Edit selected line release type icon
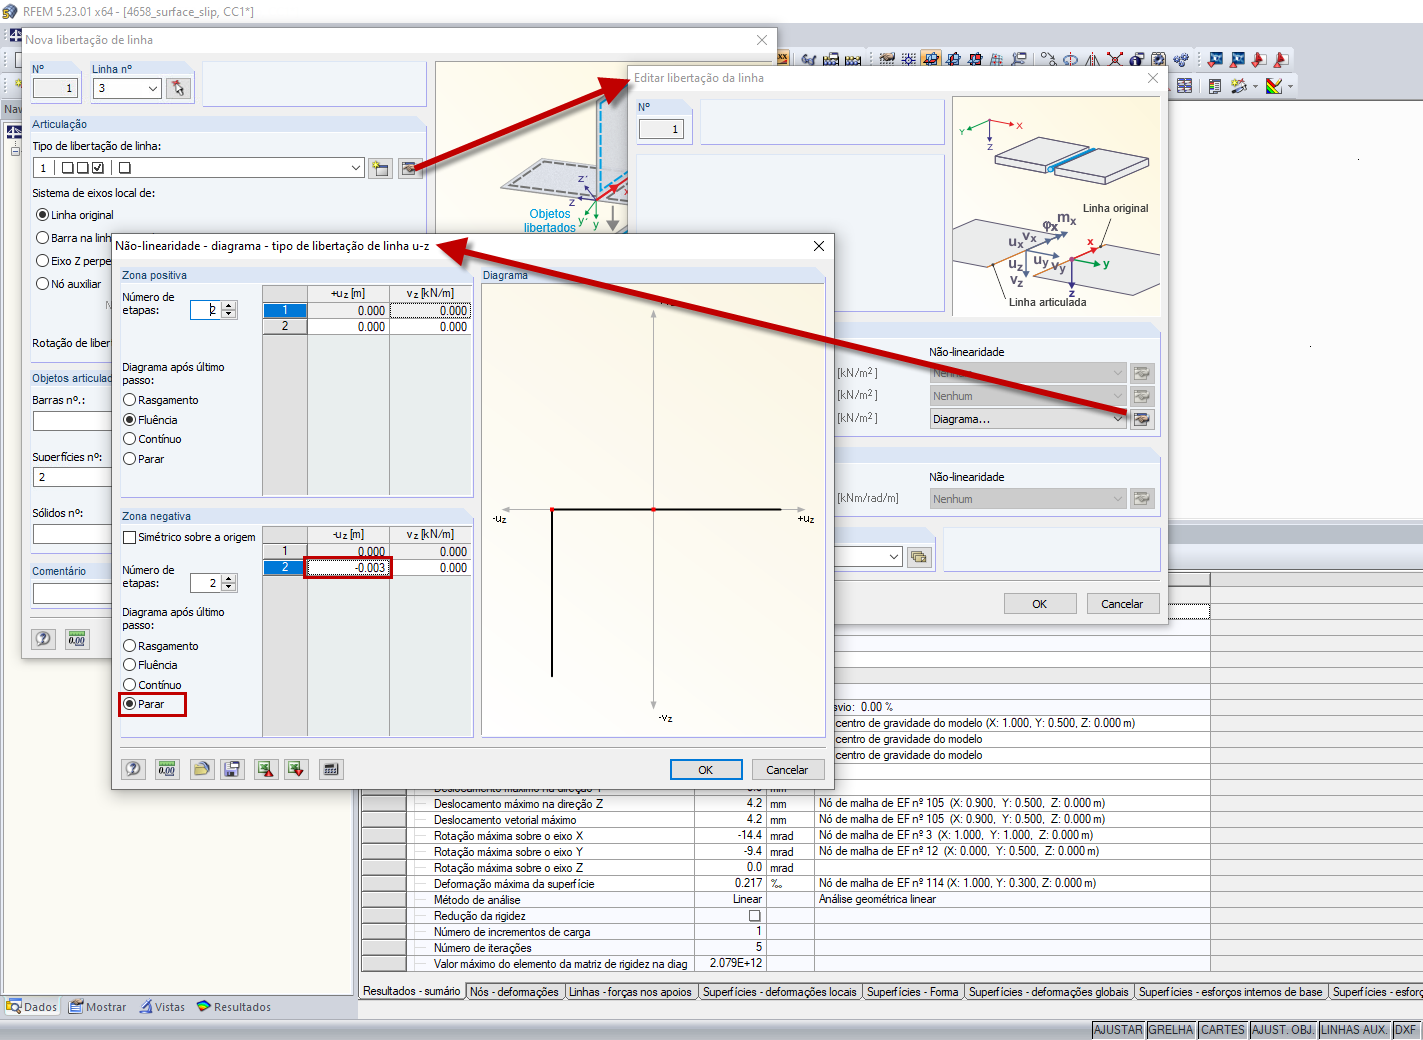 (x=409, y=168)
